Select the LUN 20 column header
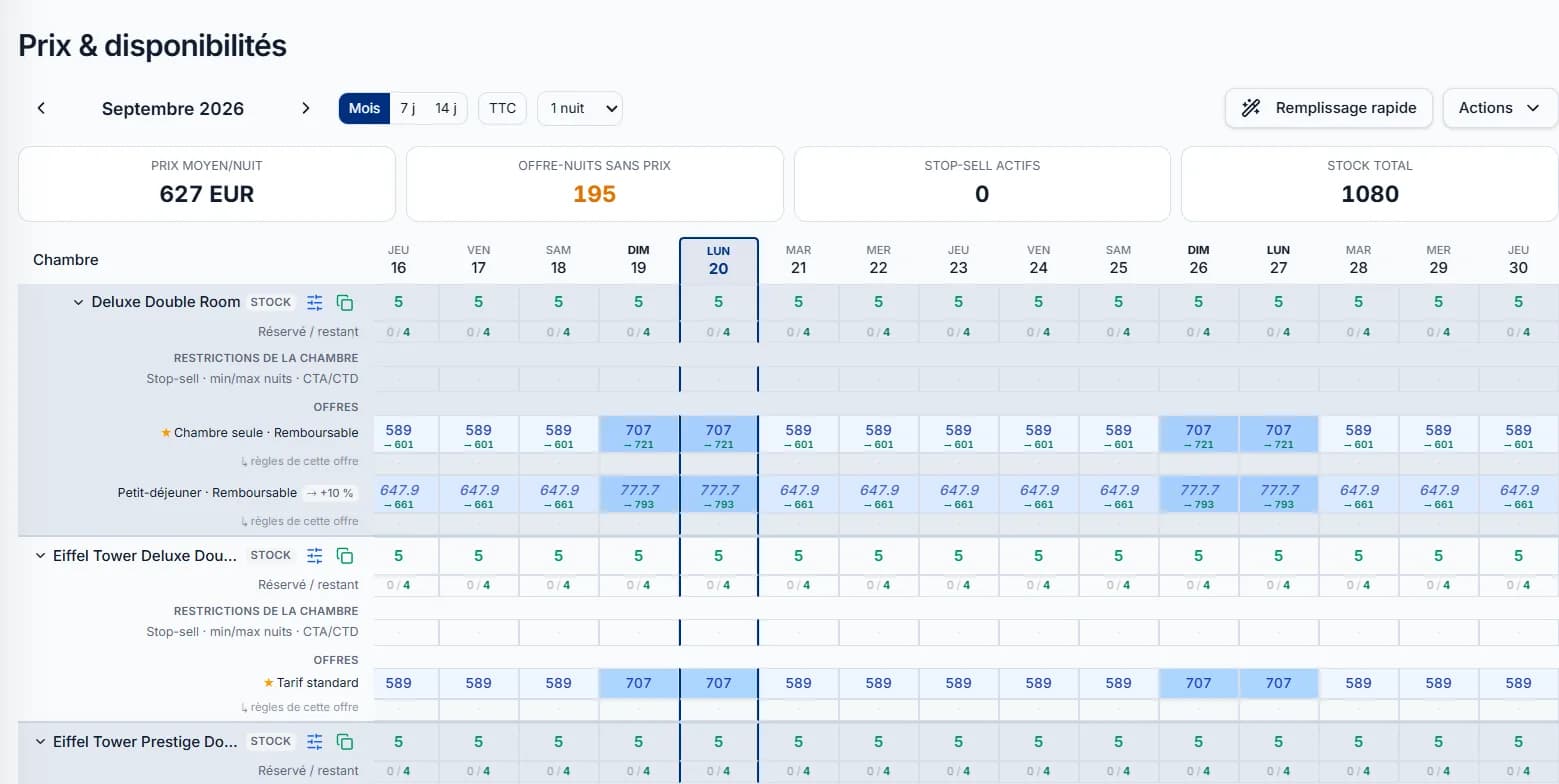1559x784 pixels. [718, 260]
